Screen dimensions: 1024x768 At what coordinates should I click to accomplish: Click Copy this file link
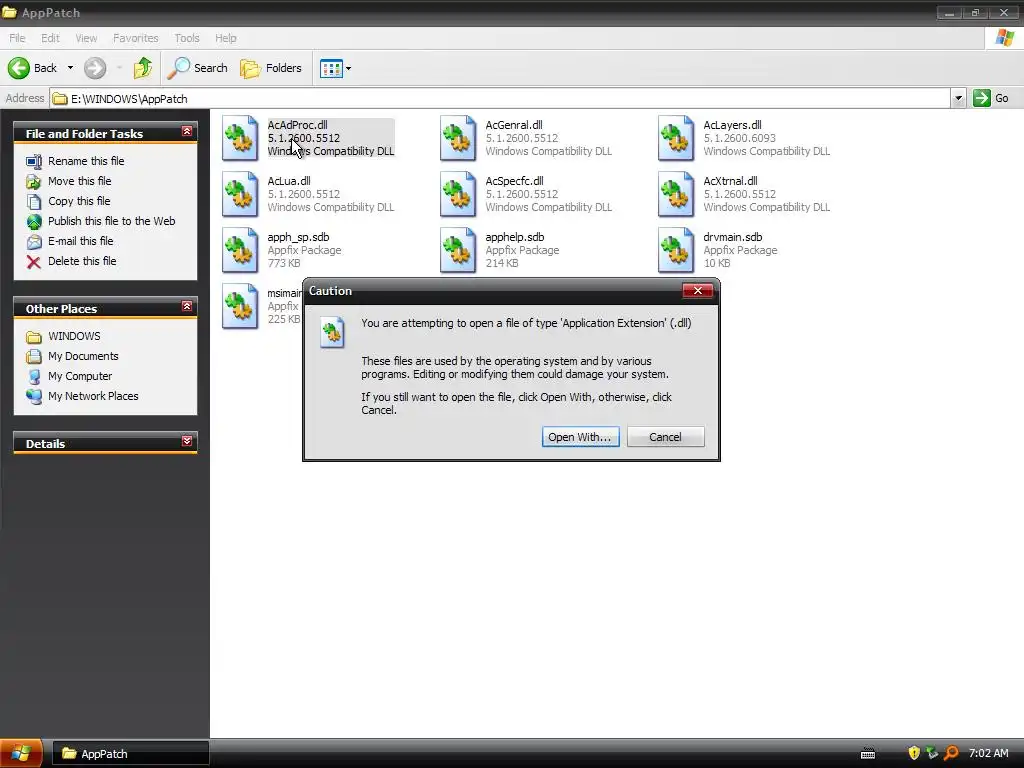click(79, 201)
